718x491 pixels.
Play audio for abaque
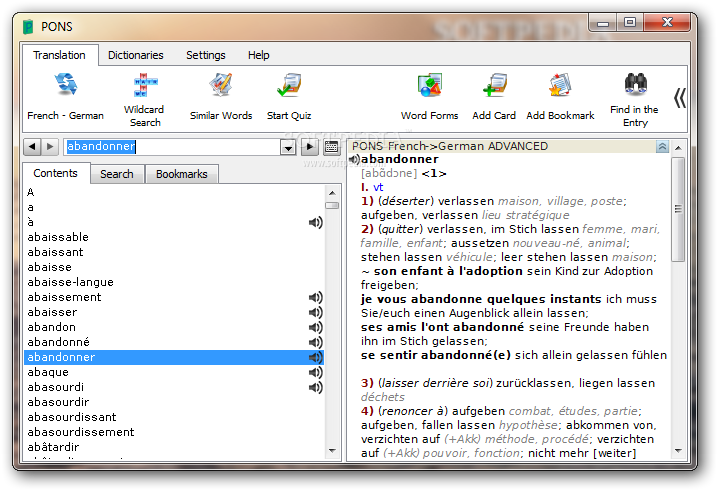point(315,372)
